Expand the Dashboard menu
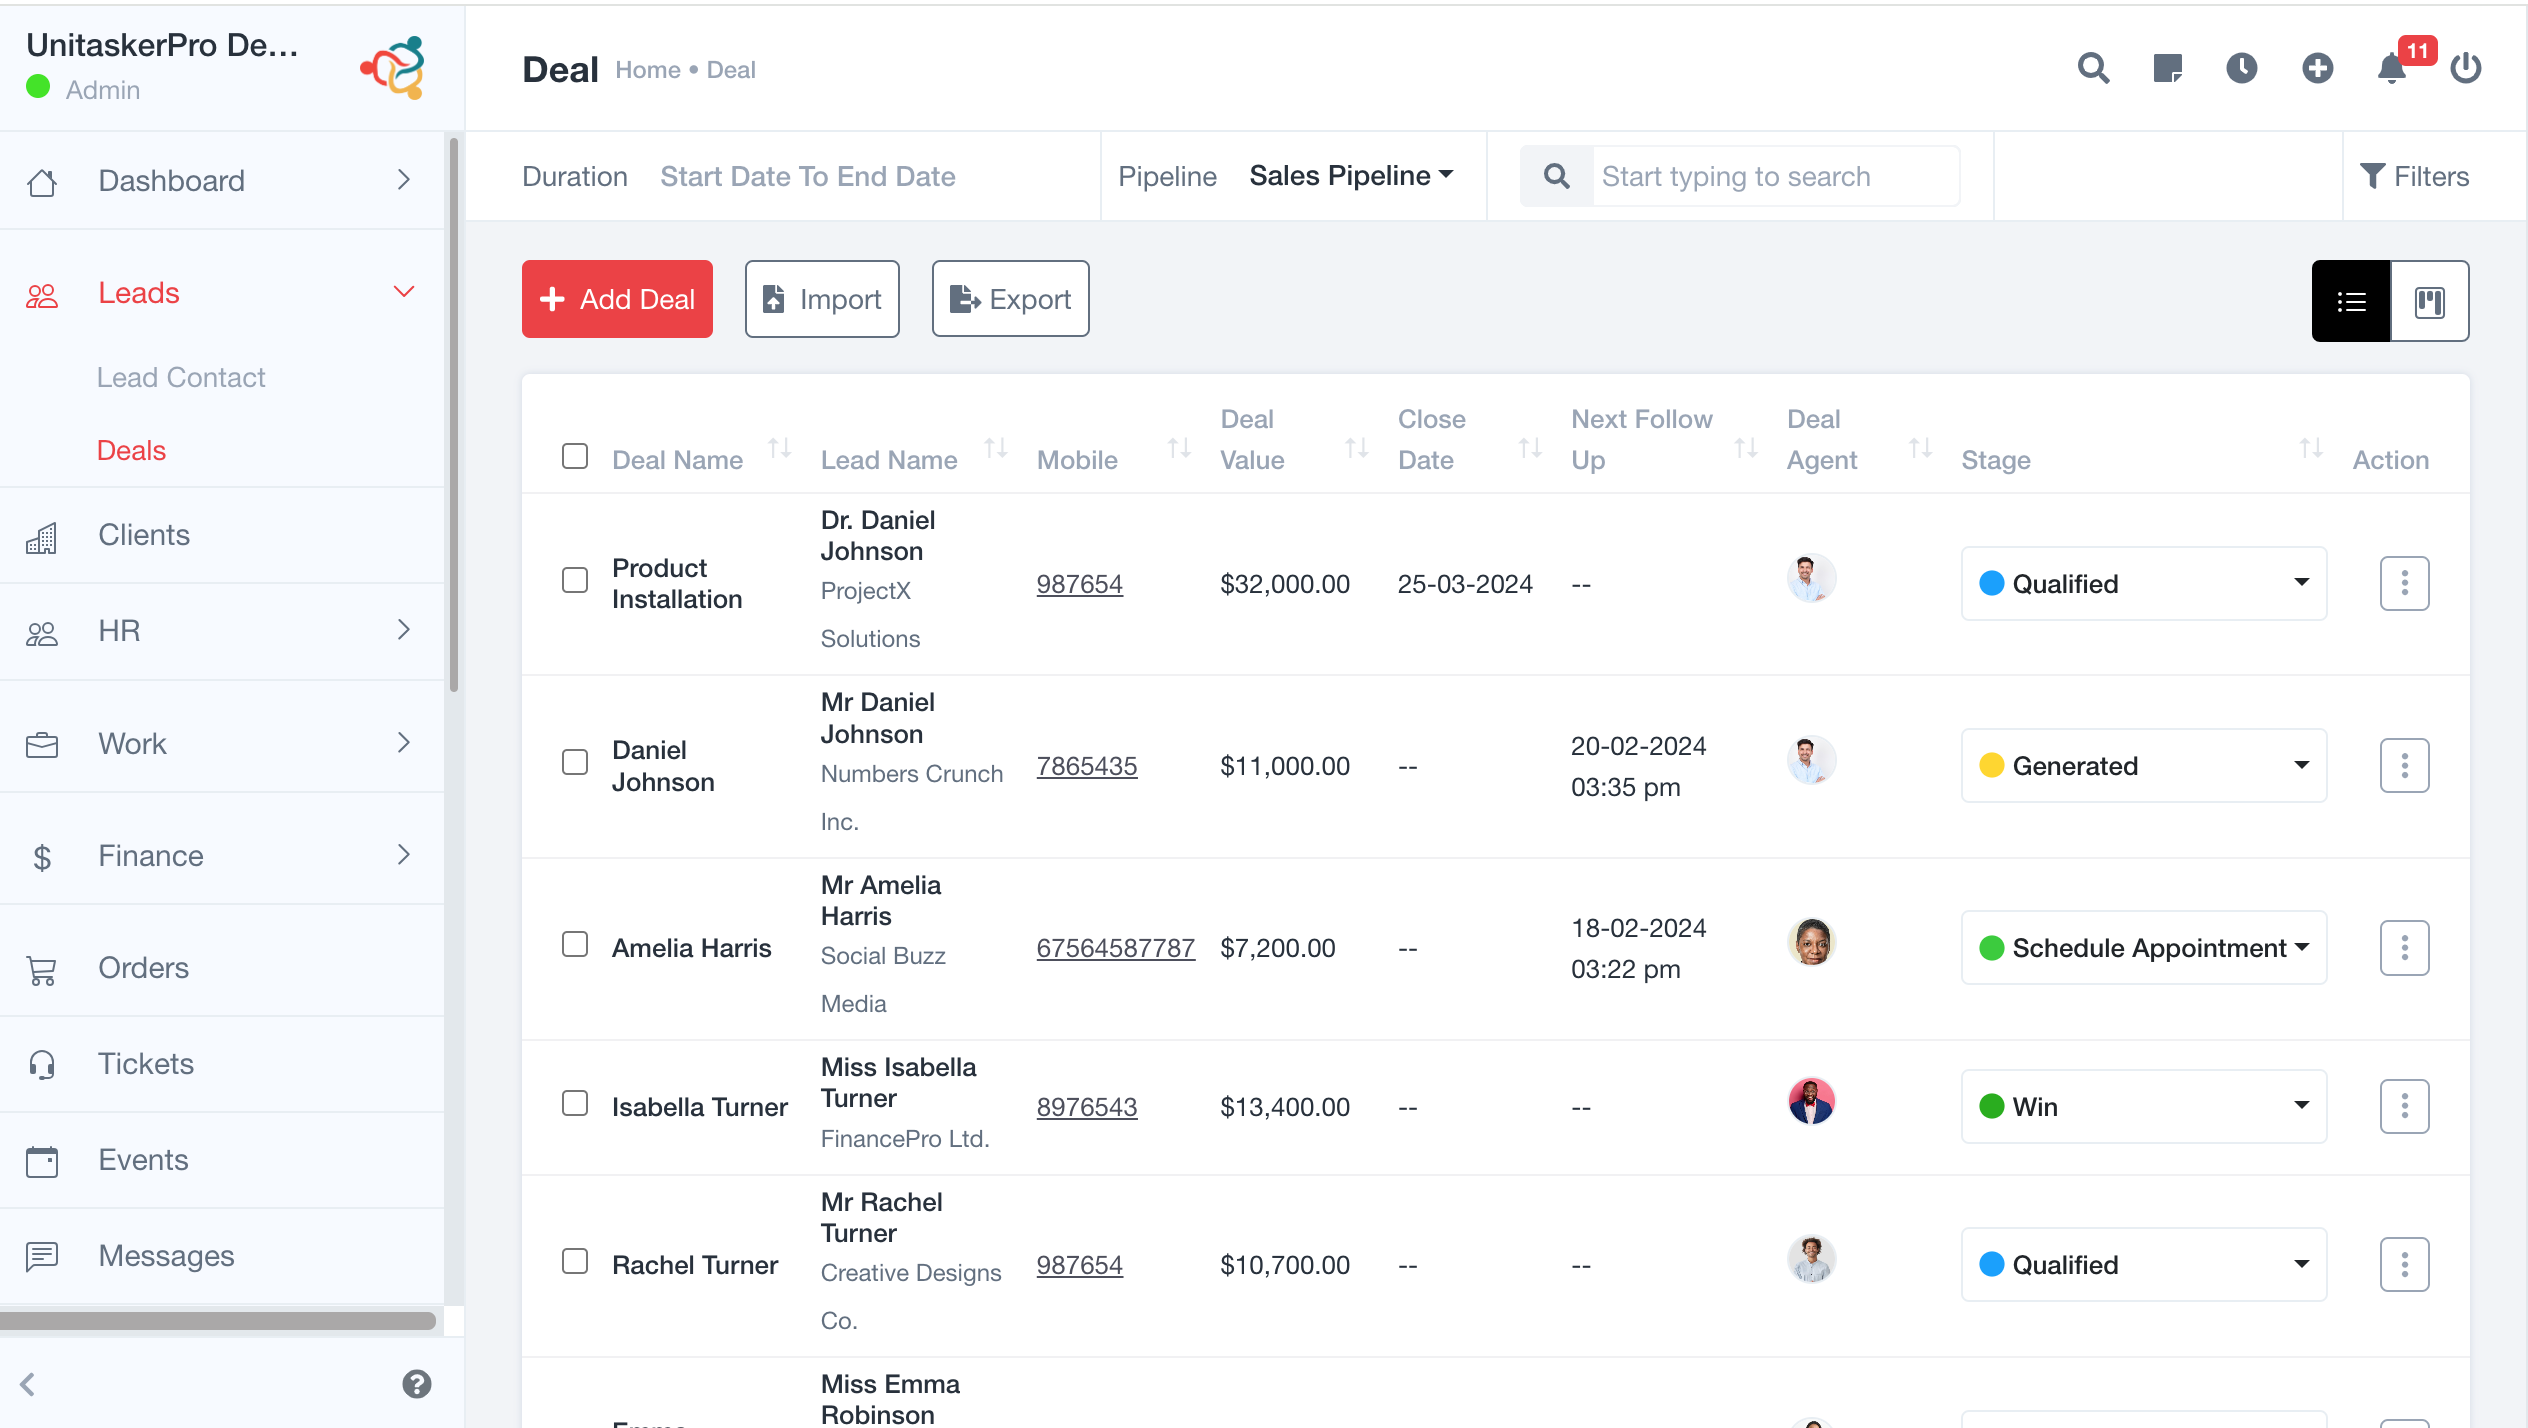 (x=222, y=181)
